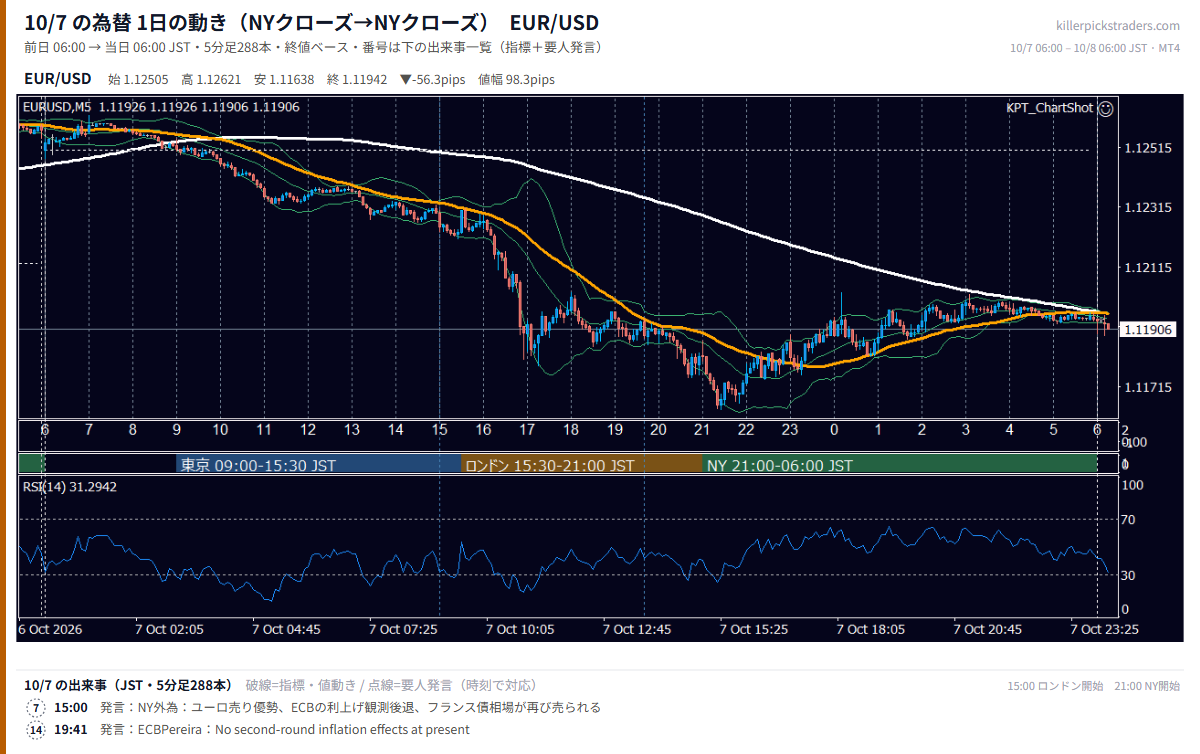Click hour label 23 on the JST axis
Screen dimensions: 1200x754
click(790, 430)
